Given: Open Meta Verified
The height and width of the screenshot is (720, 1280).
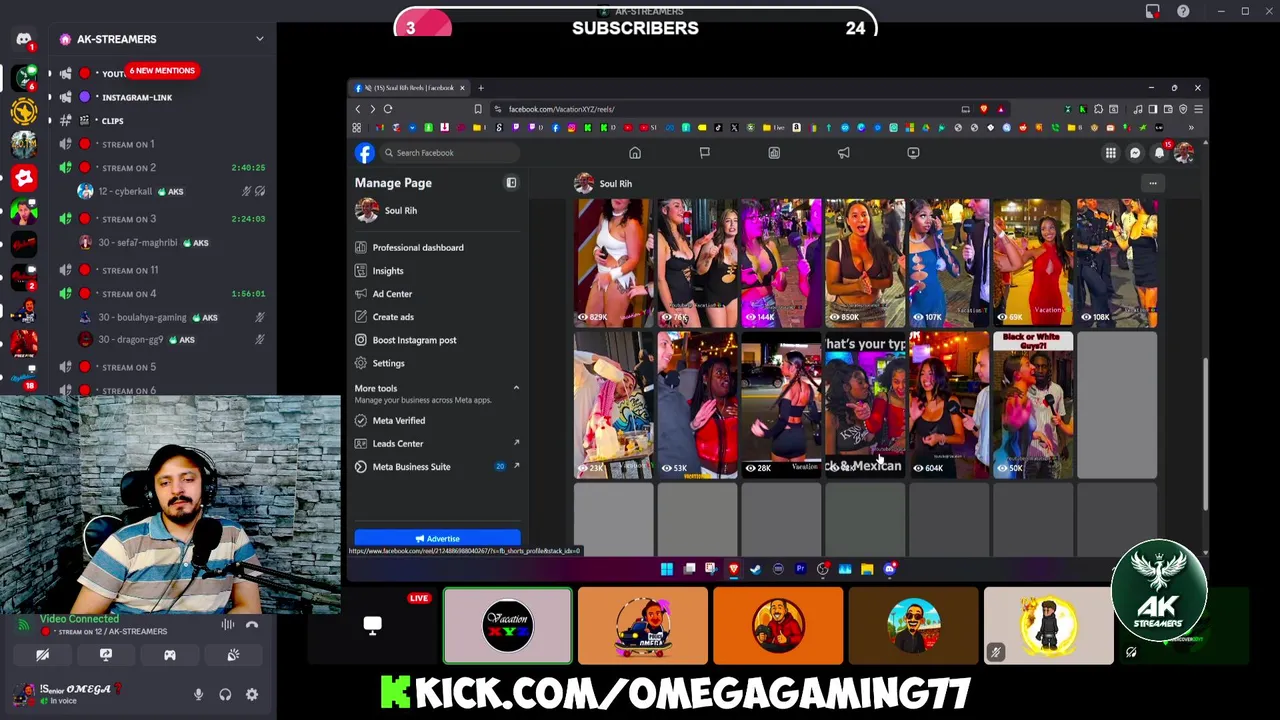Looking at the screenshot, I should pos(437,421).
